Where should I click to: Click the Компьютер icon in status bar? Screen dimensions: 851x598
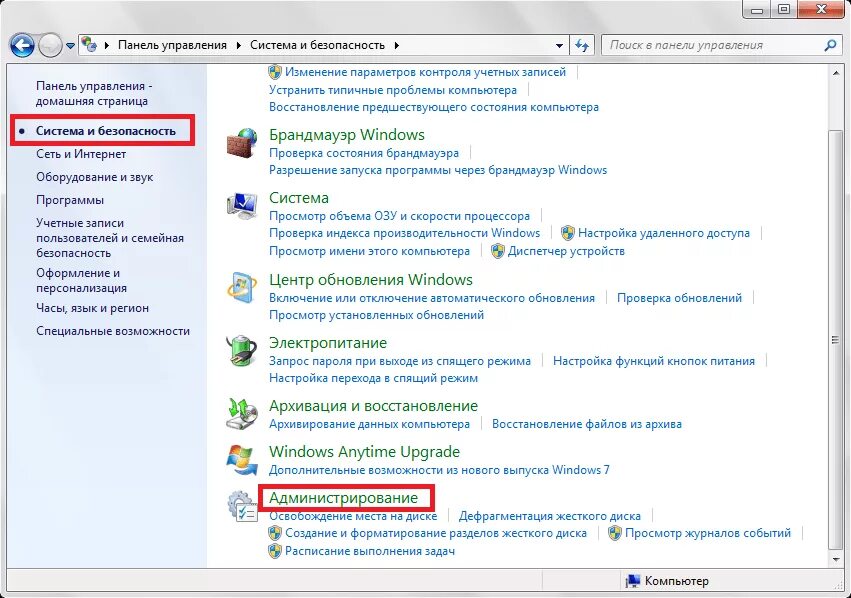click(633, 581)
